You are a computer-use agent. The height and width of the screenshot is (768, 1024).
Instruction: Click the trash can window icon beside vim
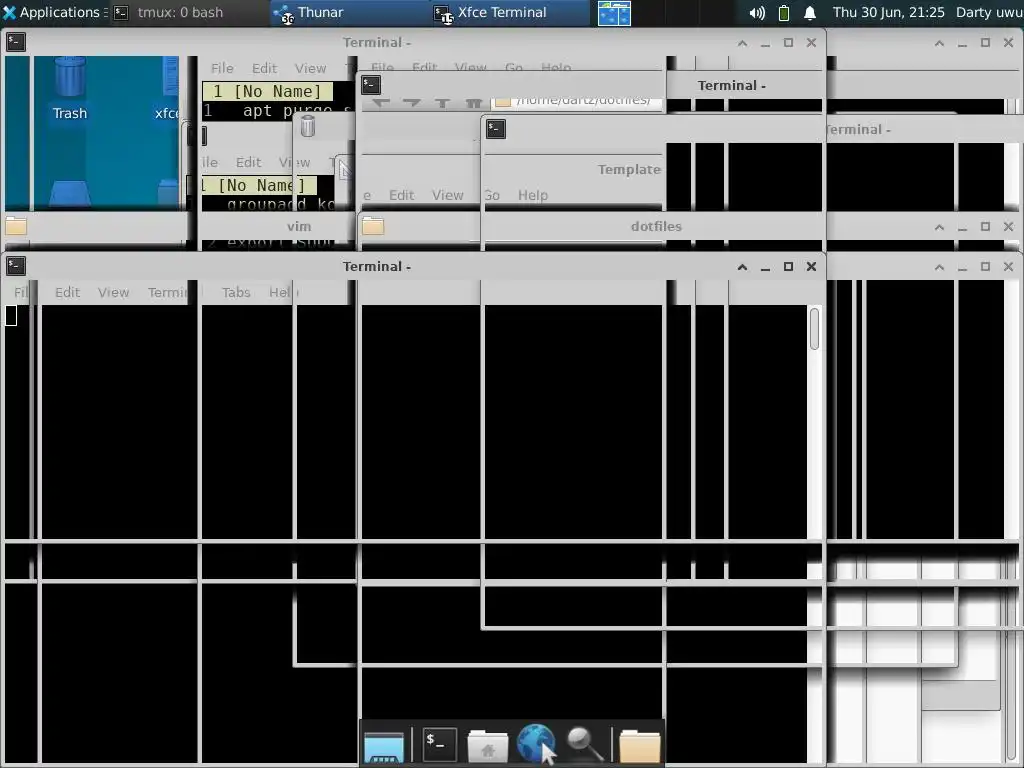(x=308, y=126)
